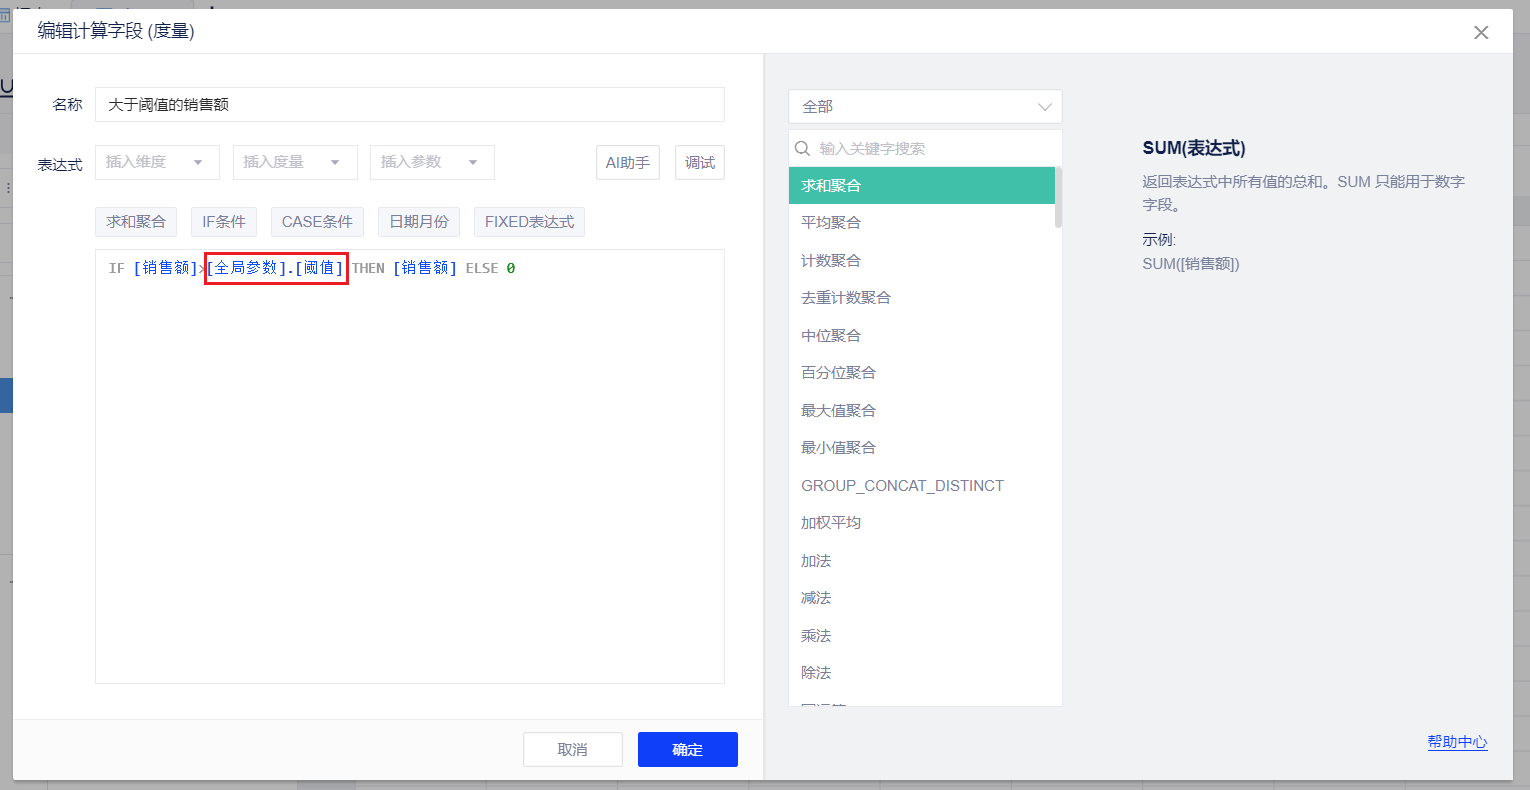Click the function list scrollbar
The image size is (1530, 790).
click(x=1058, y=200)
